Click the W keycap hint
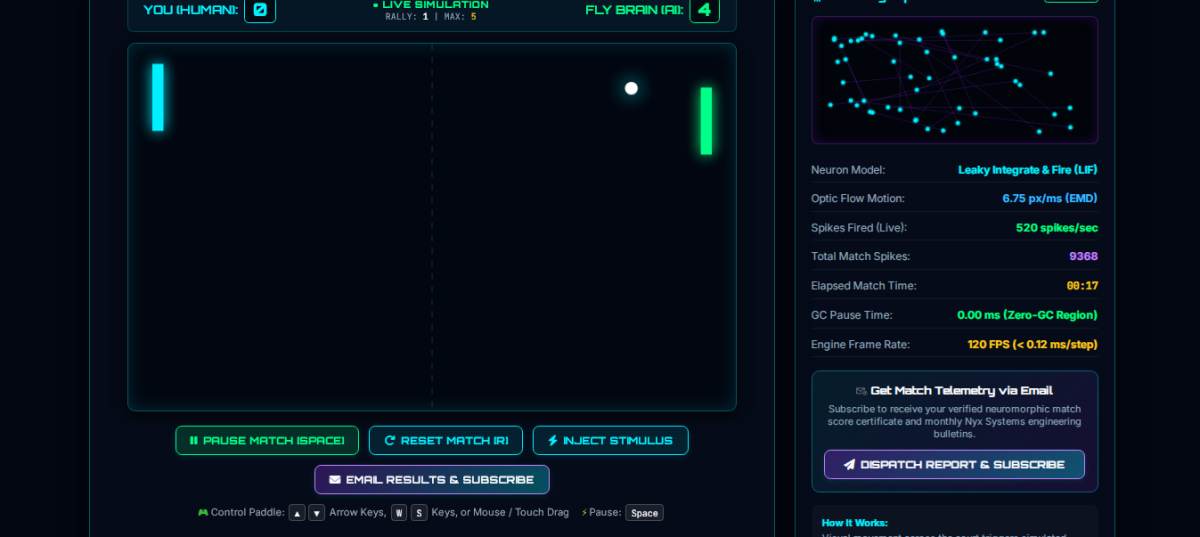This screenshot has height=537, width=1200. [399, 513]
